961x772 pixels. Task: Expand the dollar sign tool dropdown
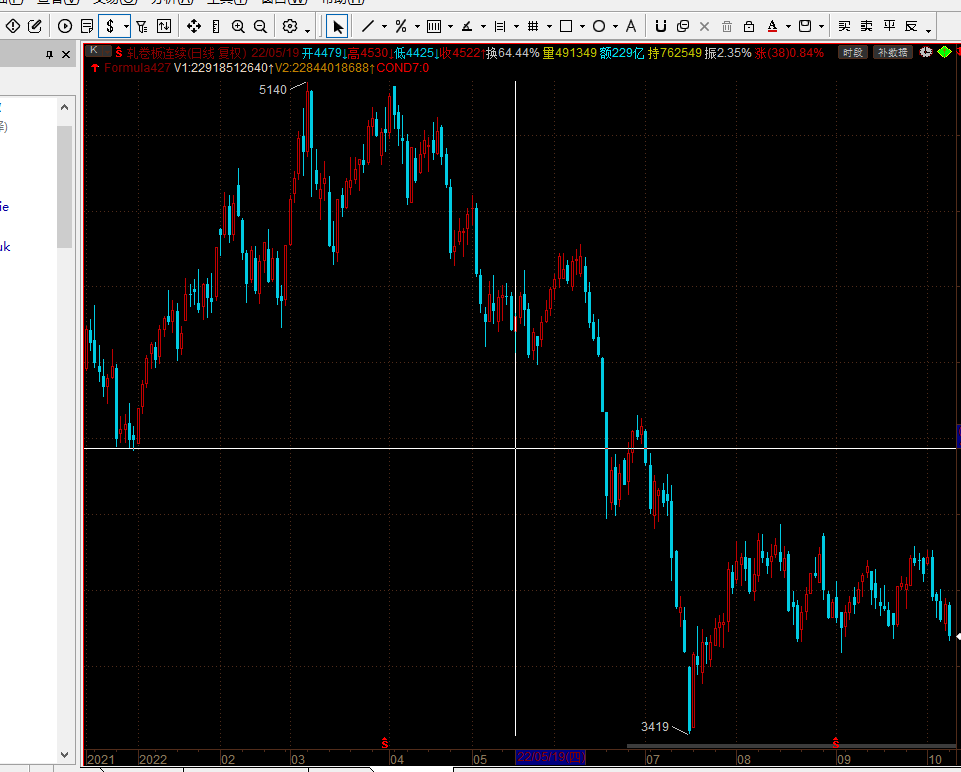pyautogui.click(x=126, y=26)
